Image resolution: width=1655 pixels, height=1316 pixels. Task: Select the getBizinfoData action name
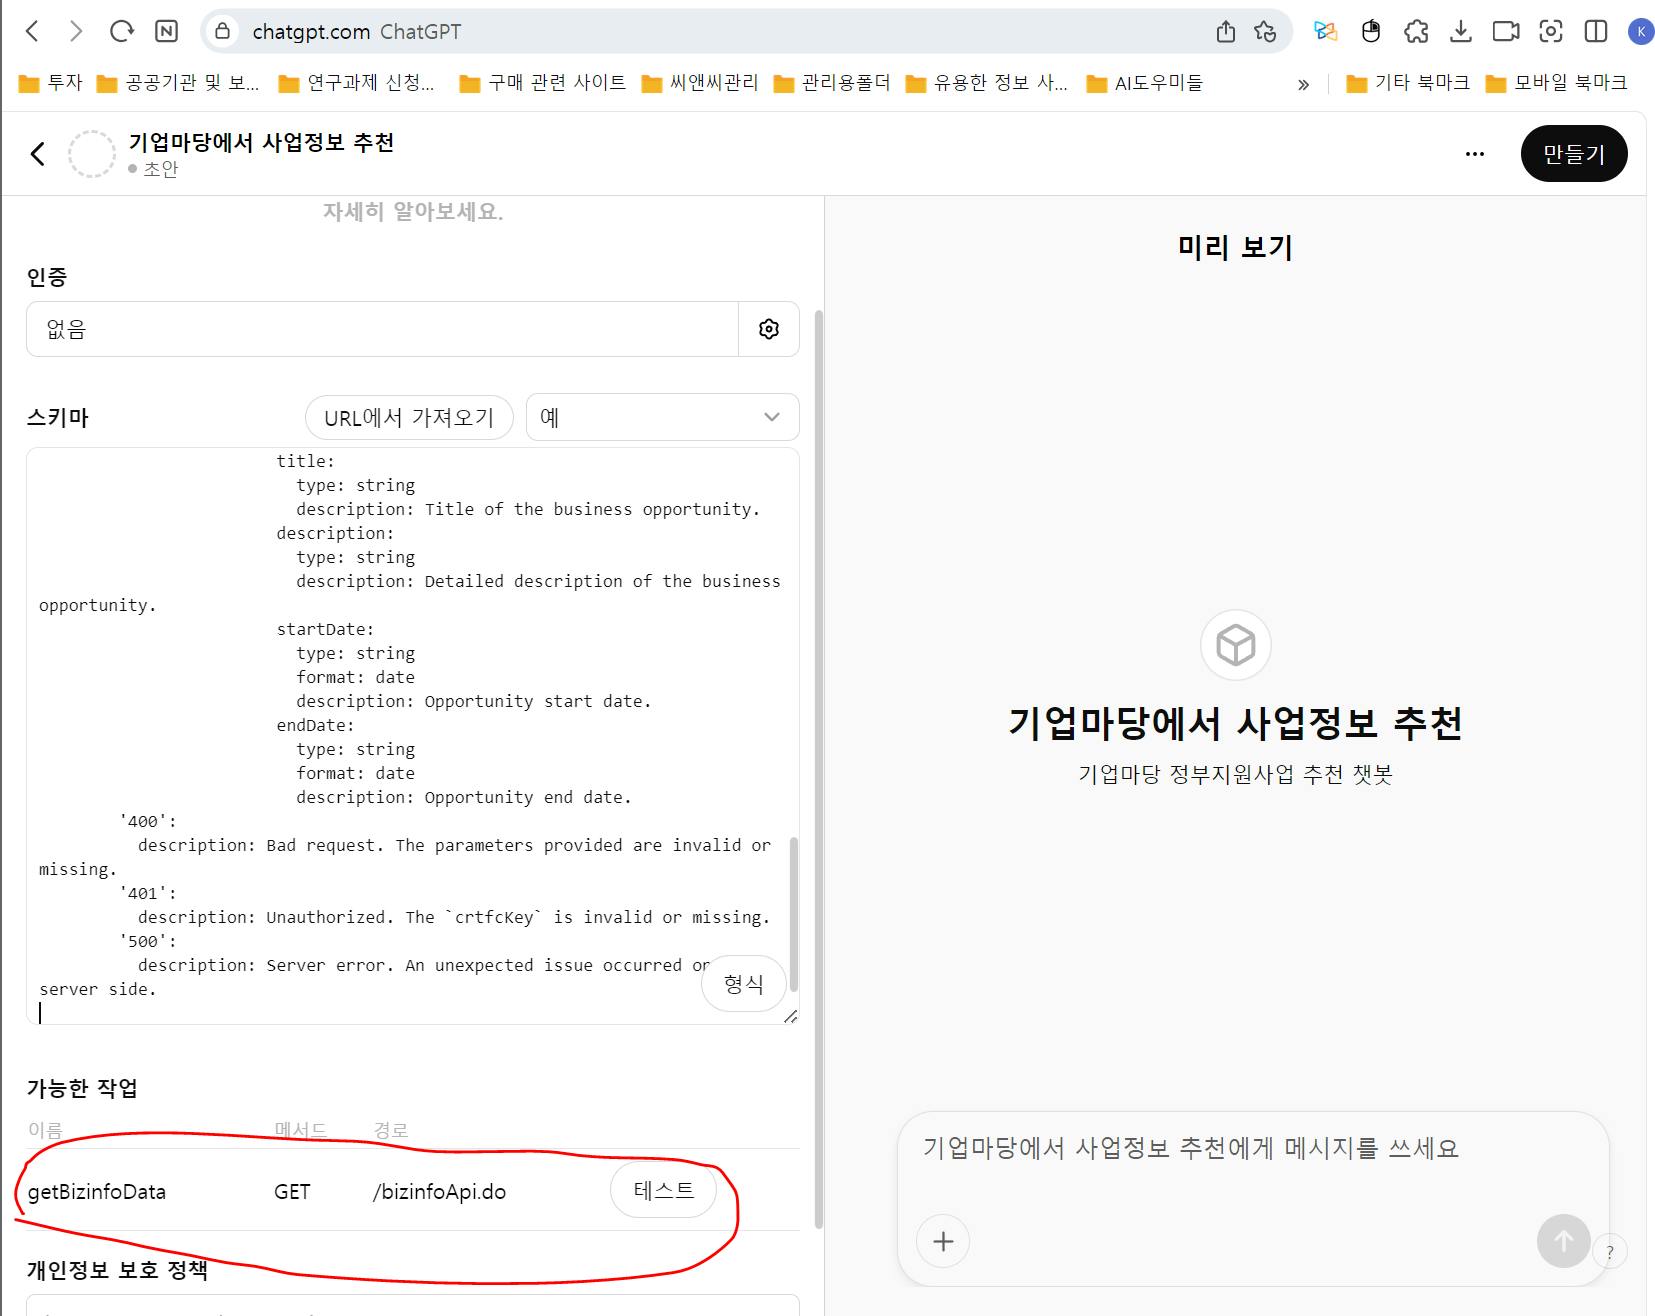pos(97,1192)
